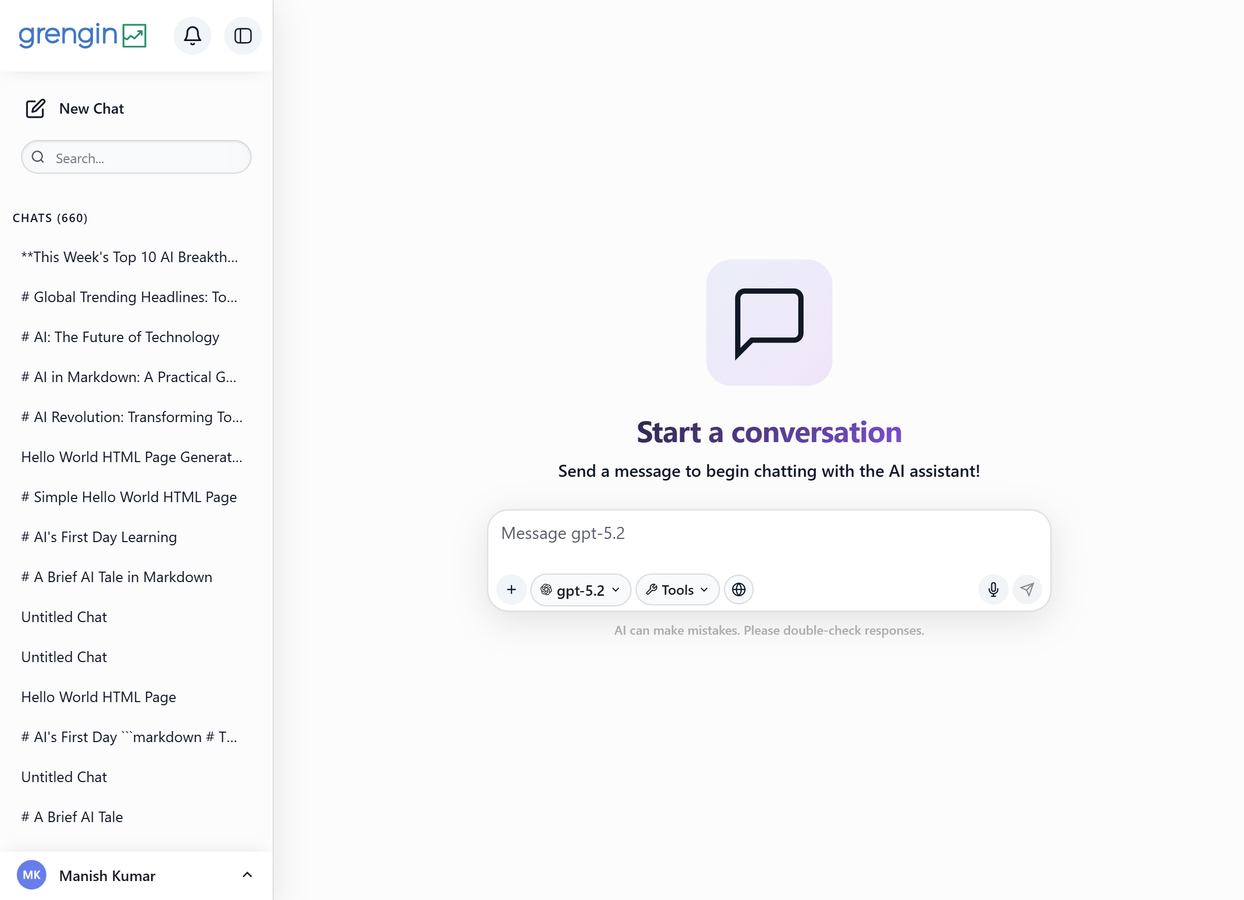Click into the Message gpt-5.2 input

(769, 534)
